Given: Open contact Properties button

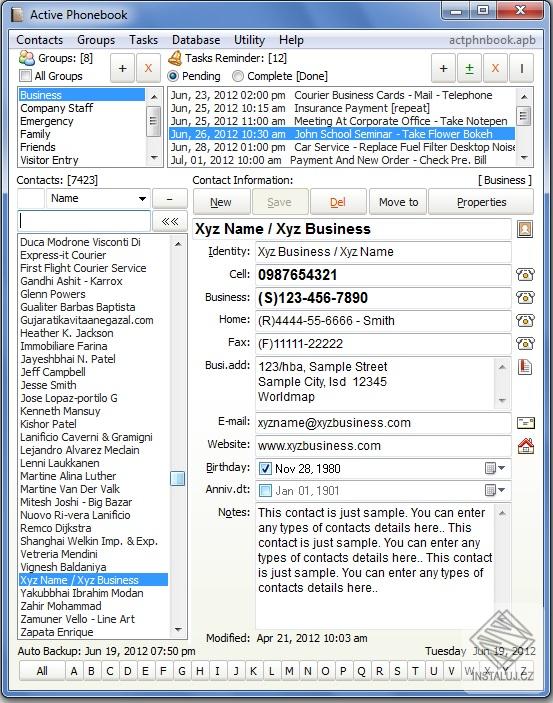Looking at the screenshot, I should tap(481, 202).
